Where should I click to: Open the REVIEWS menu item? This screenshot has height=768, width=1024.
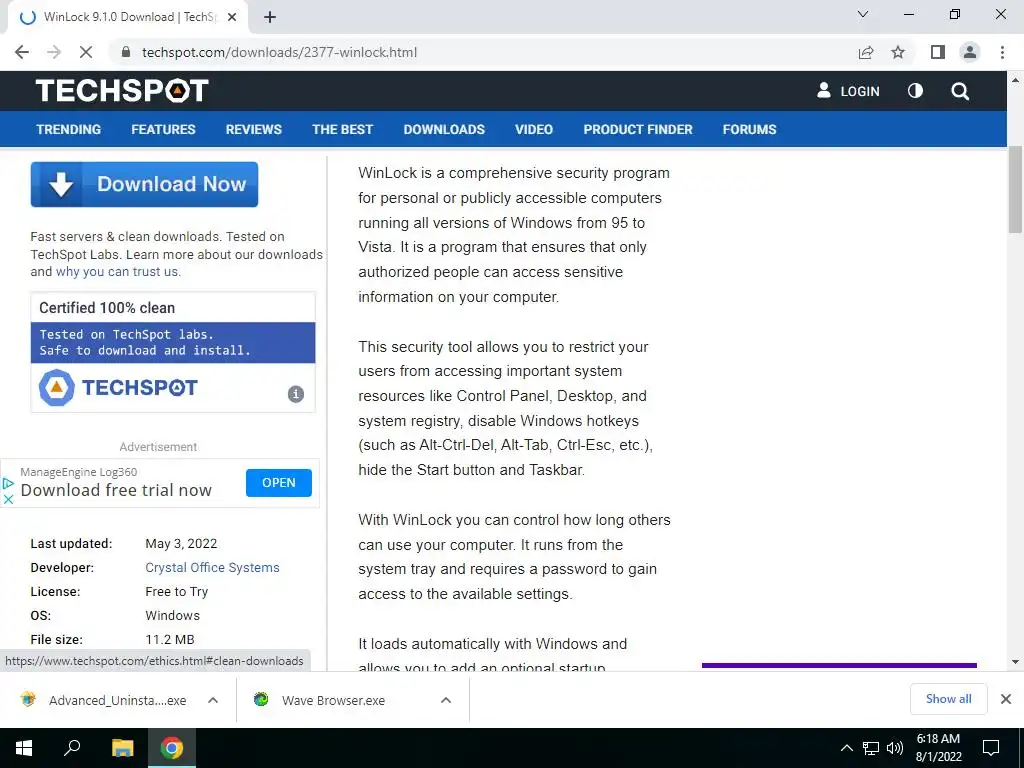(x=254, y=129)
